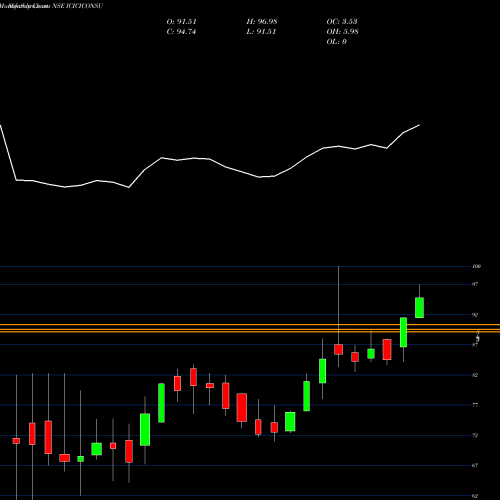Click the 82 price axis label
Image resolution: width=500 pixels, height=500 pixels.
click(475, 375)
